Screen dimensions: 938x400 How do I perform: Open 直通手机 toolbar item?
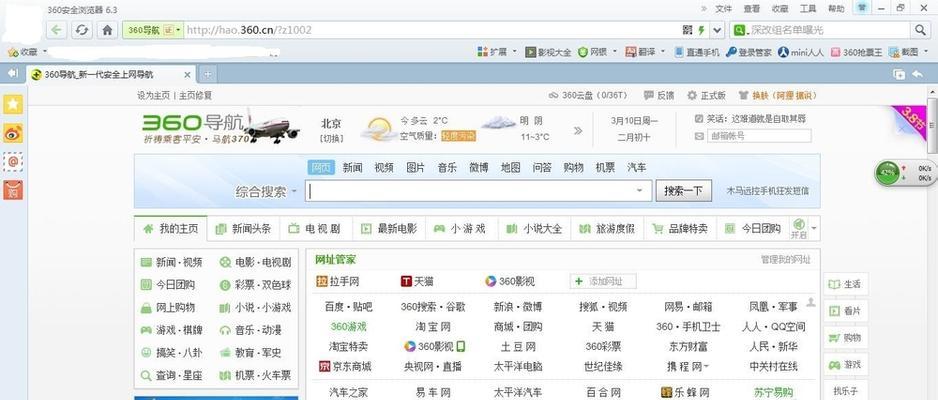click(x=697, y=52)
